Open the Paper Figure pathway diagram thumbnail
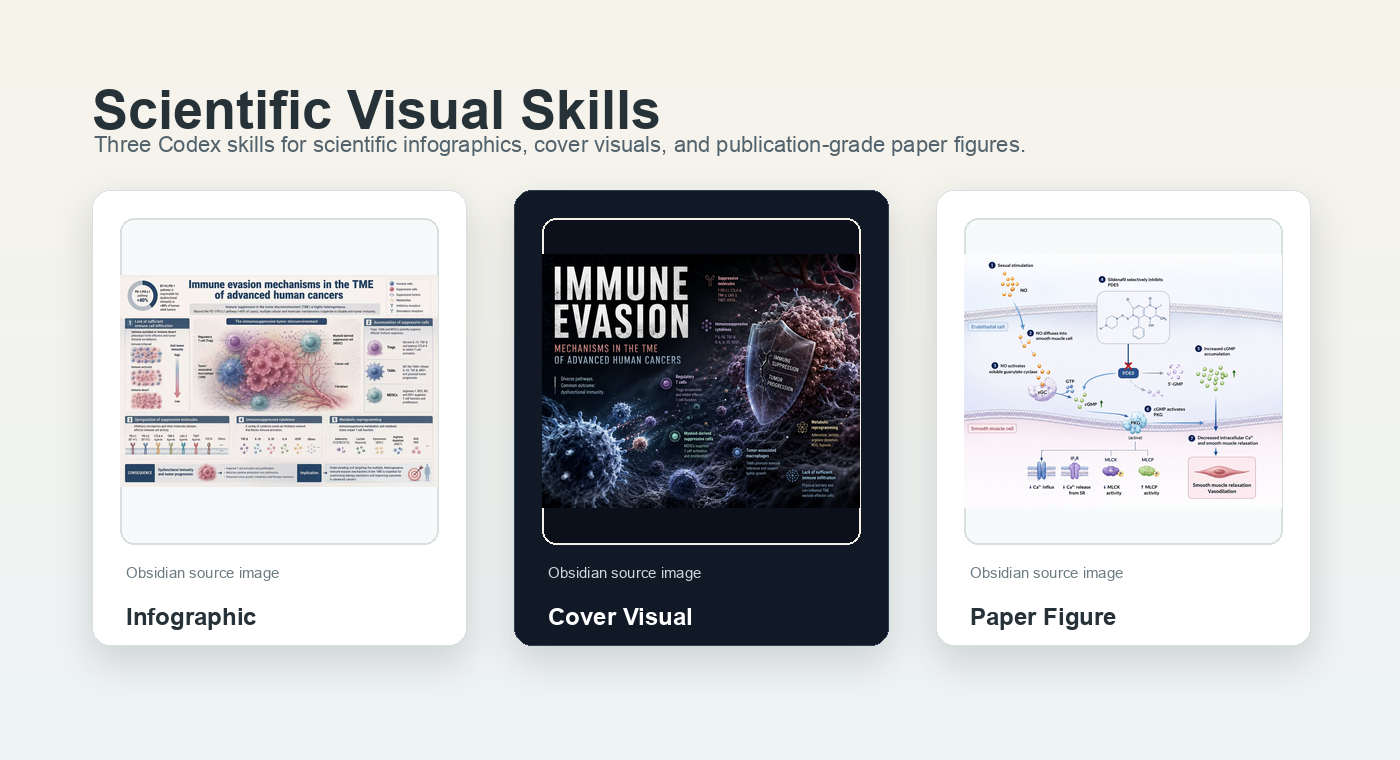 (1123, 381)
